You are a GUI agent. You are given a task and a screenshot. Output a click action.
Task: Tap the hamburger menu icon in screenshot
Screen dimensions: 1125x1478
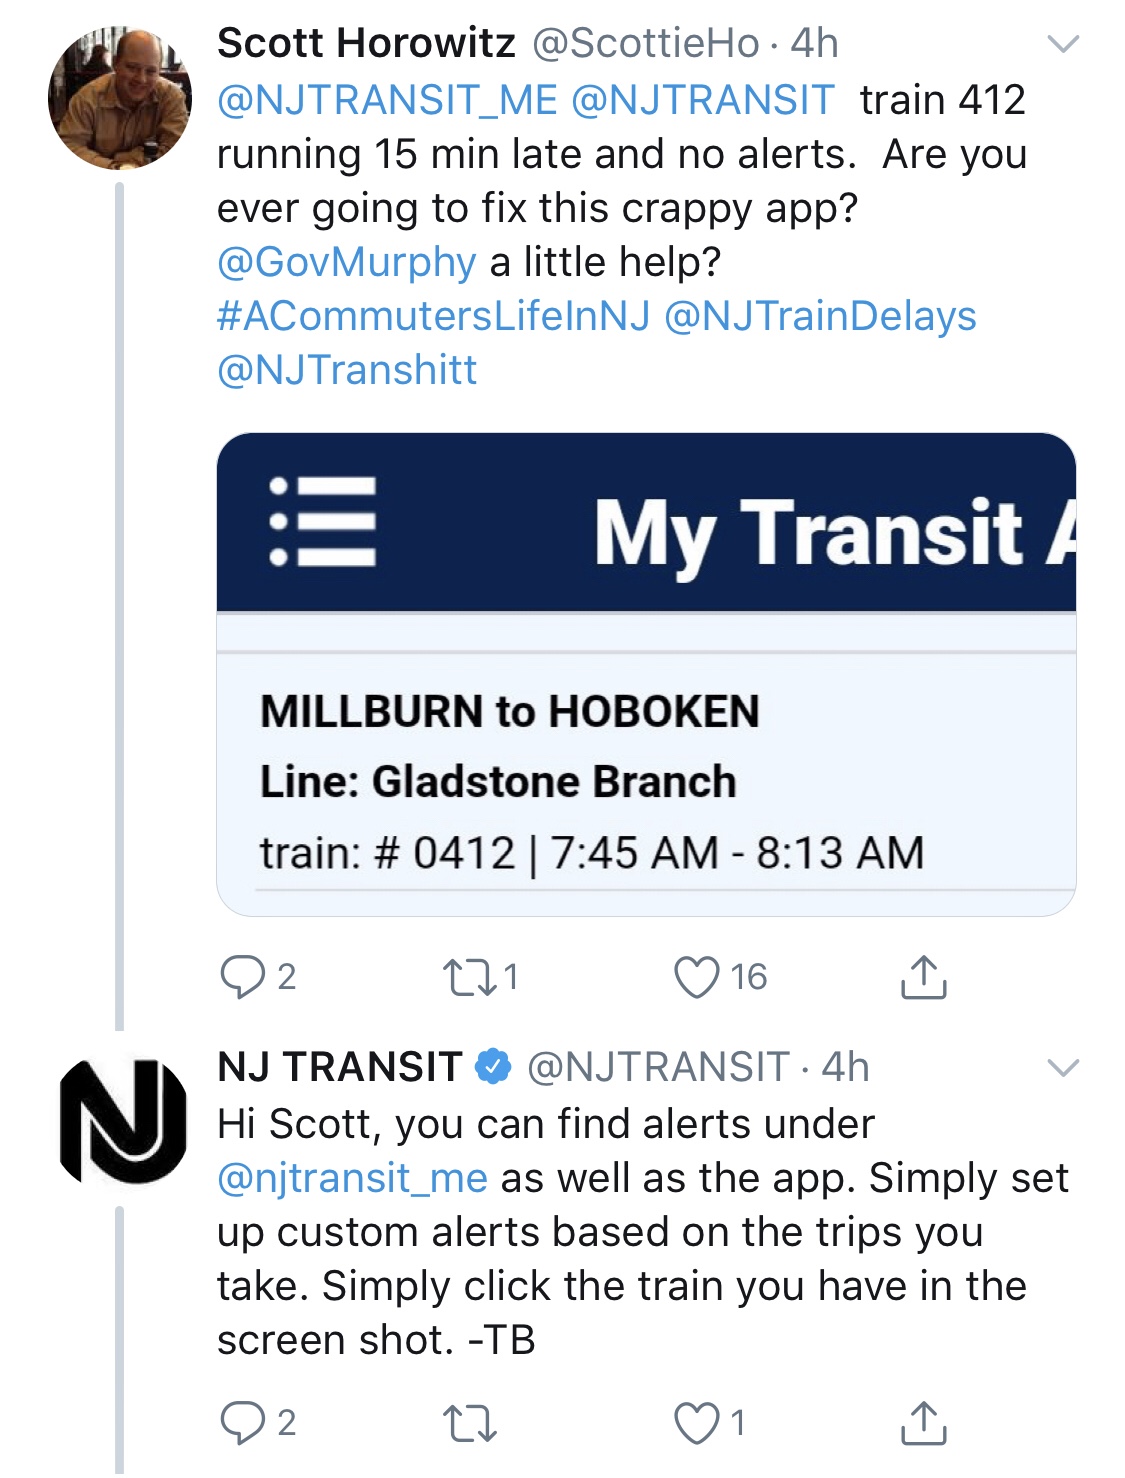(323, 521)
